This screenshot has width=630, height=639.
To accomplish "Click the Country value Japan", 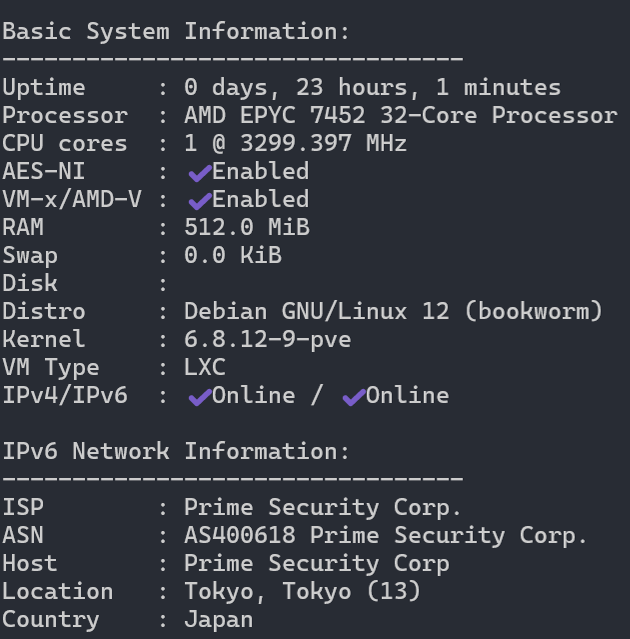I will click(x=218, y=619).
